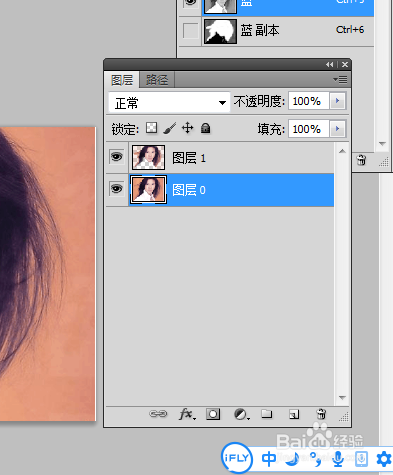
Task: Click scroll down arrow in channels panel
Action: [x=382, y=144]
